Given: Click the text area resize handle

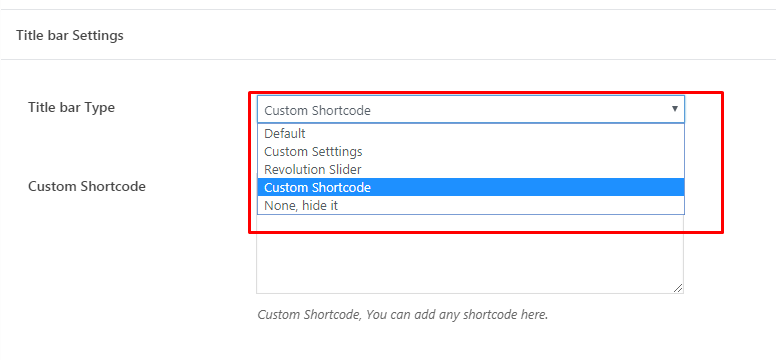Looking at the screenshot, I should (678, 288).
